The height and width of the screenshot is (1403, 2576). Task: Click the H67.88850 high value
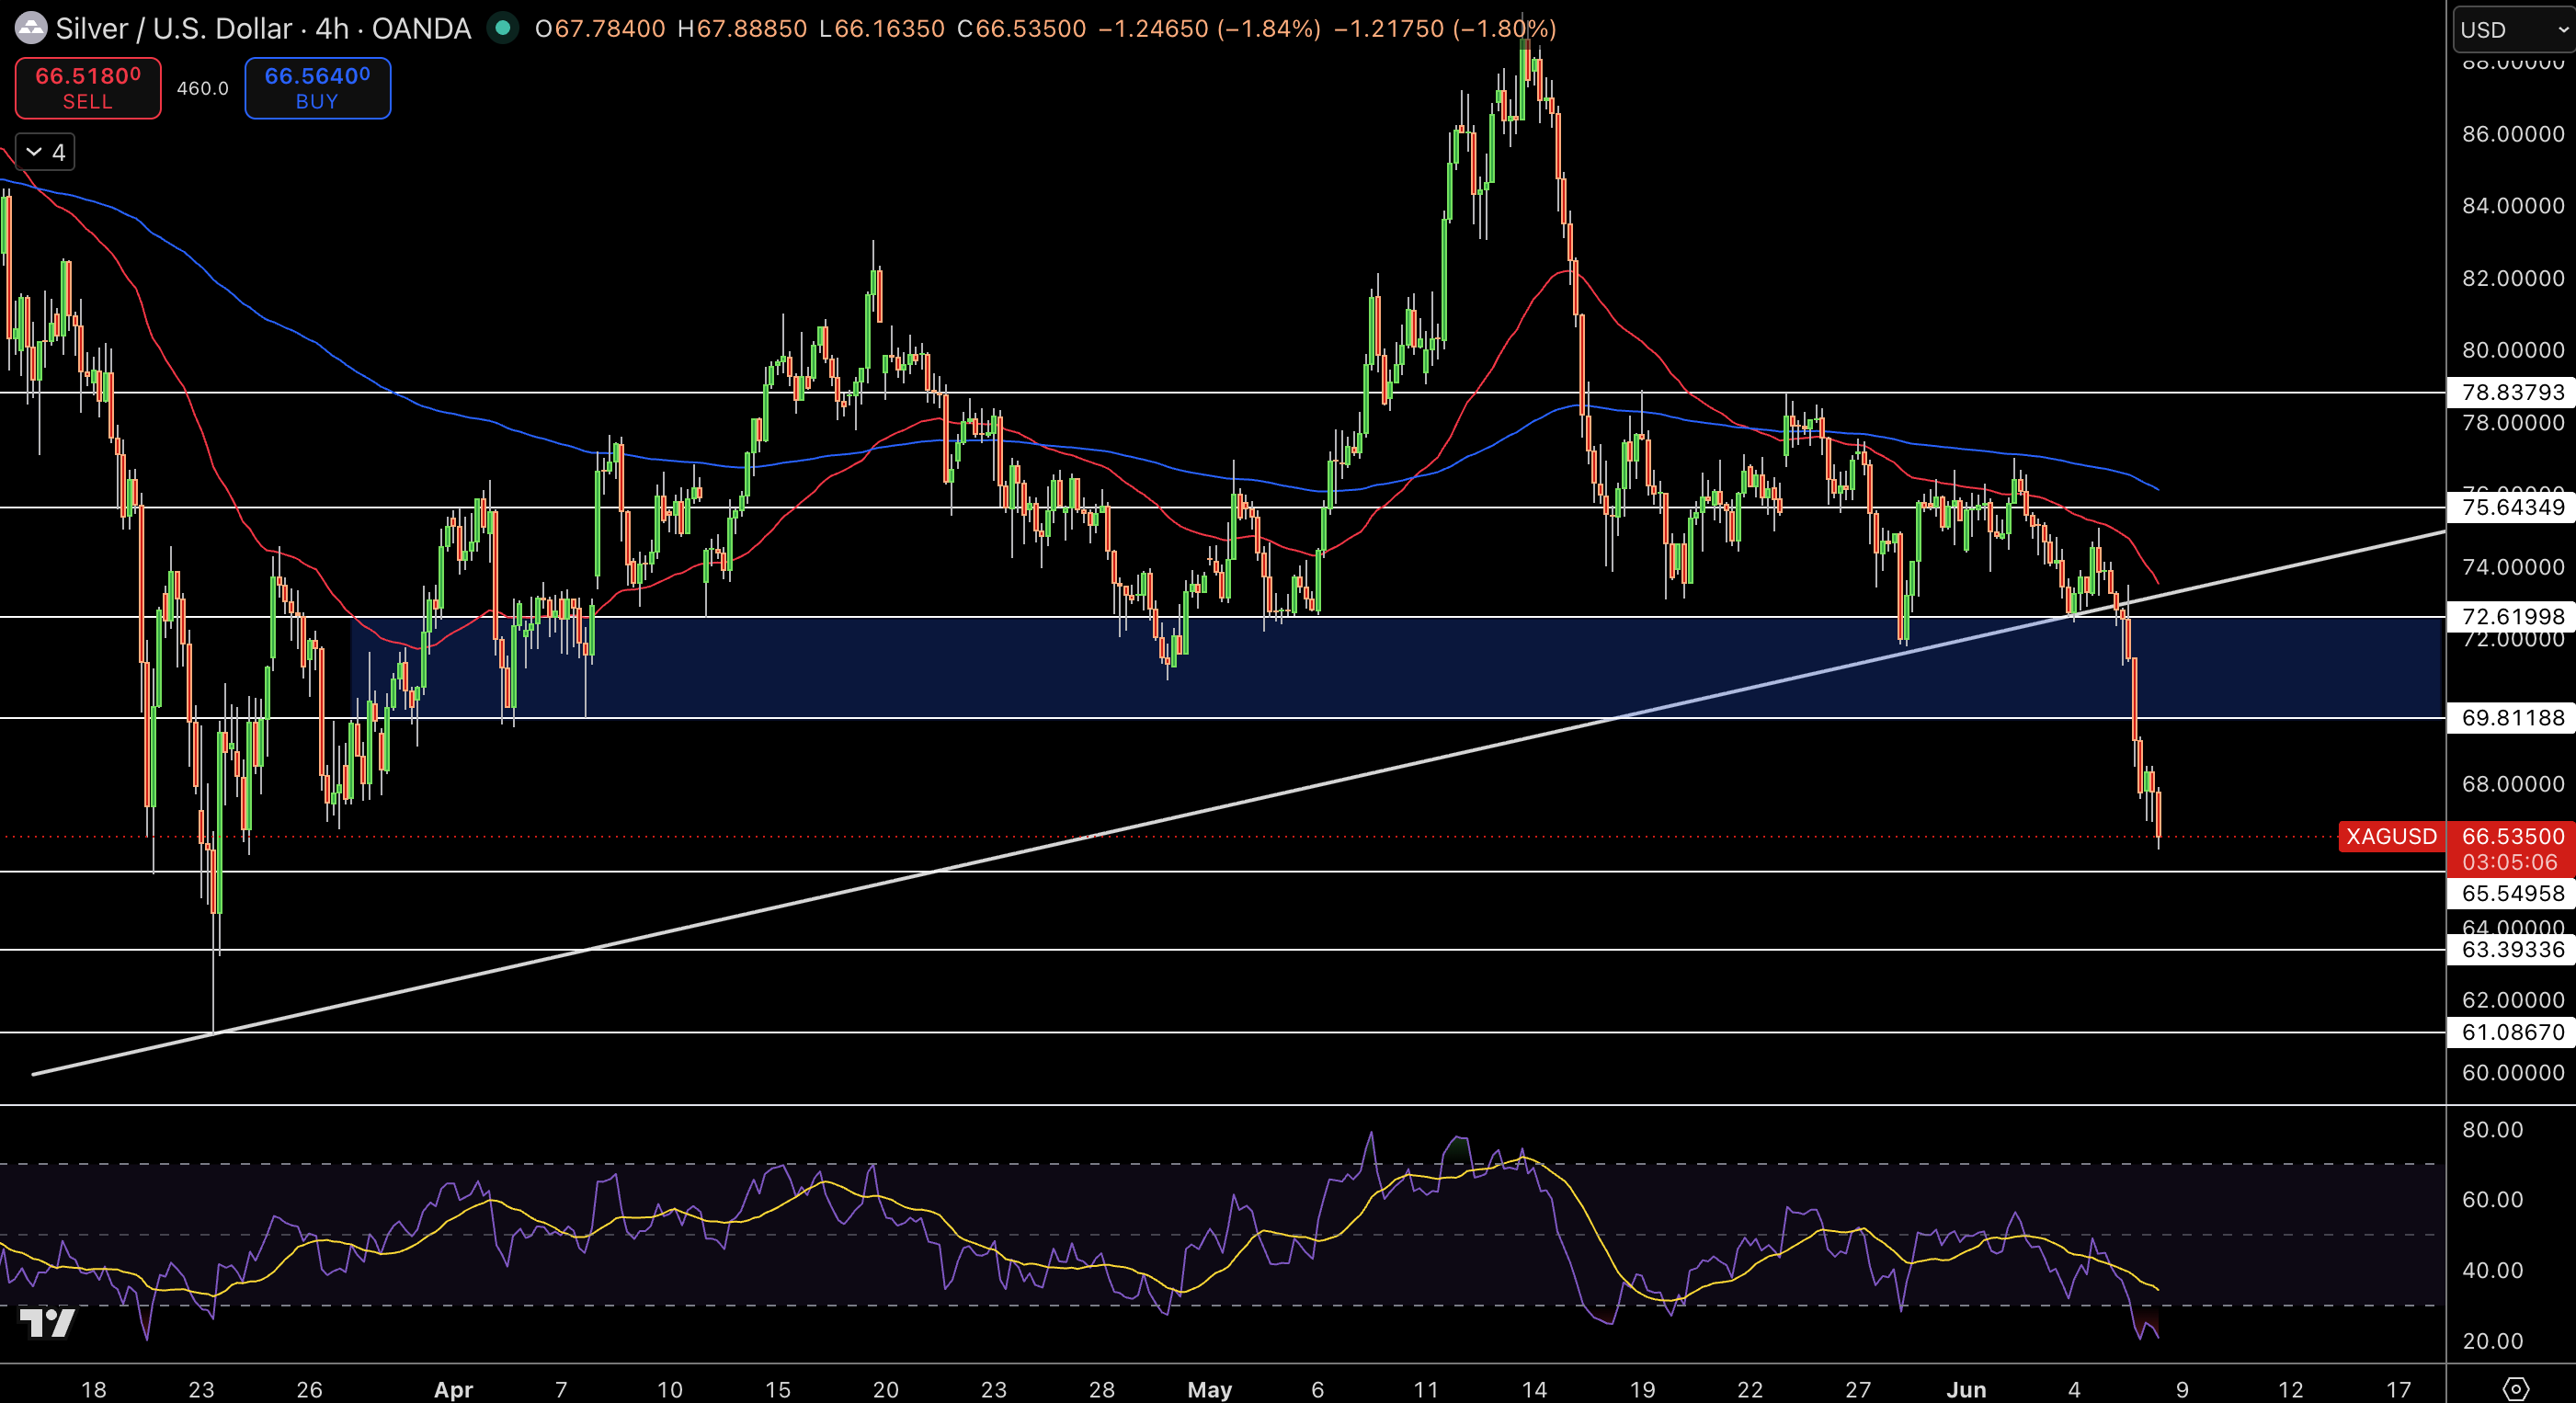[x=742, y=28]
